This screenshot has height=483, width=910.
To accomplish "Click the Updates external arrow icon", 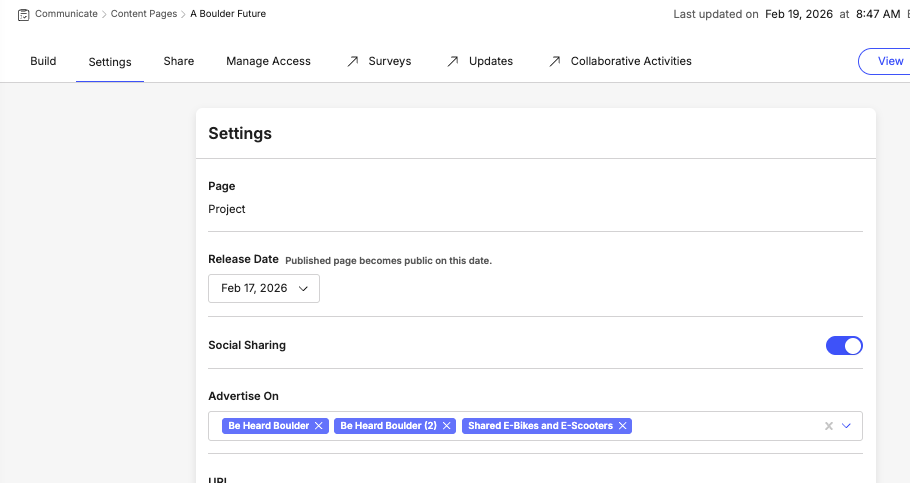I will pyautogui.click(x=452, y=61).
